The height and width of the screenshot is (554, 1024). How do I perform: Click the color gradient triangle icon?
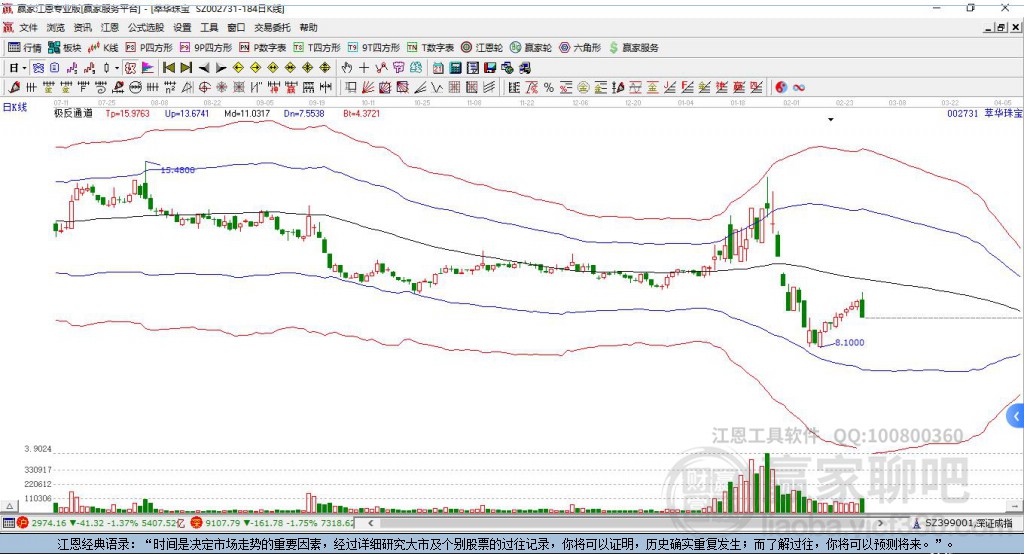(x=148, y=68)
